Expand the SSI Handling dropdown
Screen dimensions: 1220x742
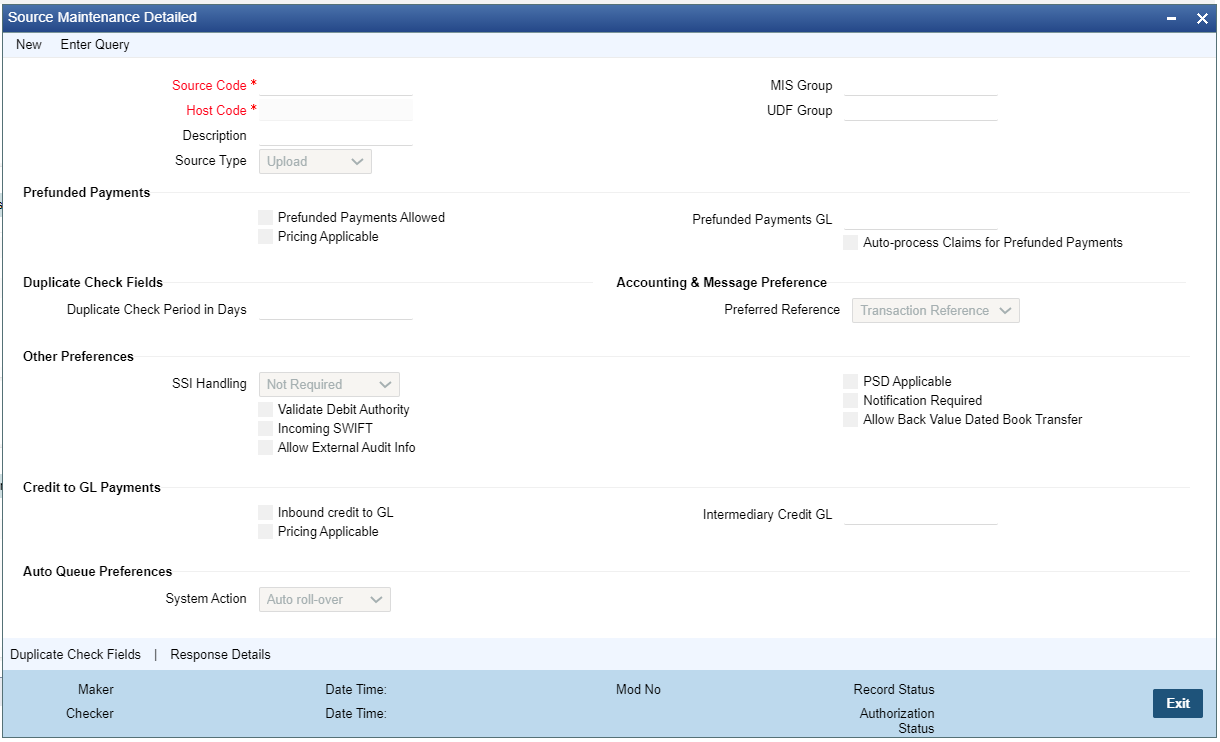pos(329,384)
